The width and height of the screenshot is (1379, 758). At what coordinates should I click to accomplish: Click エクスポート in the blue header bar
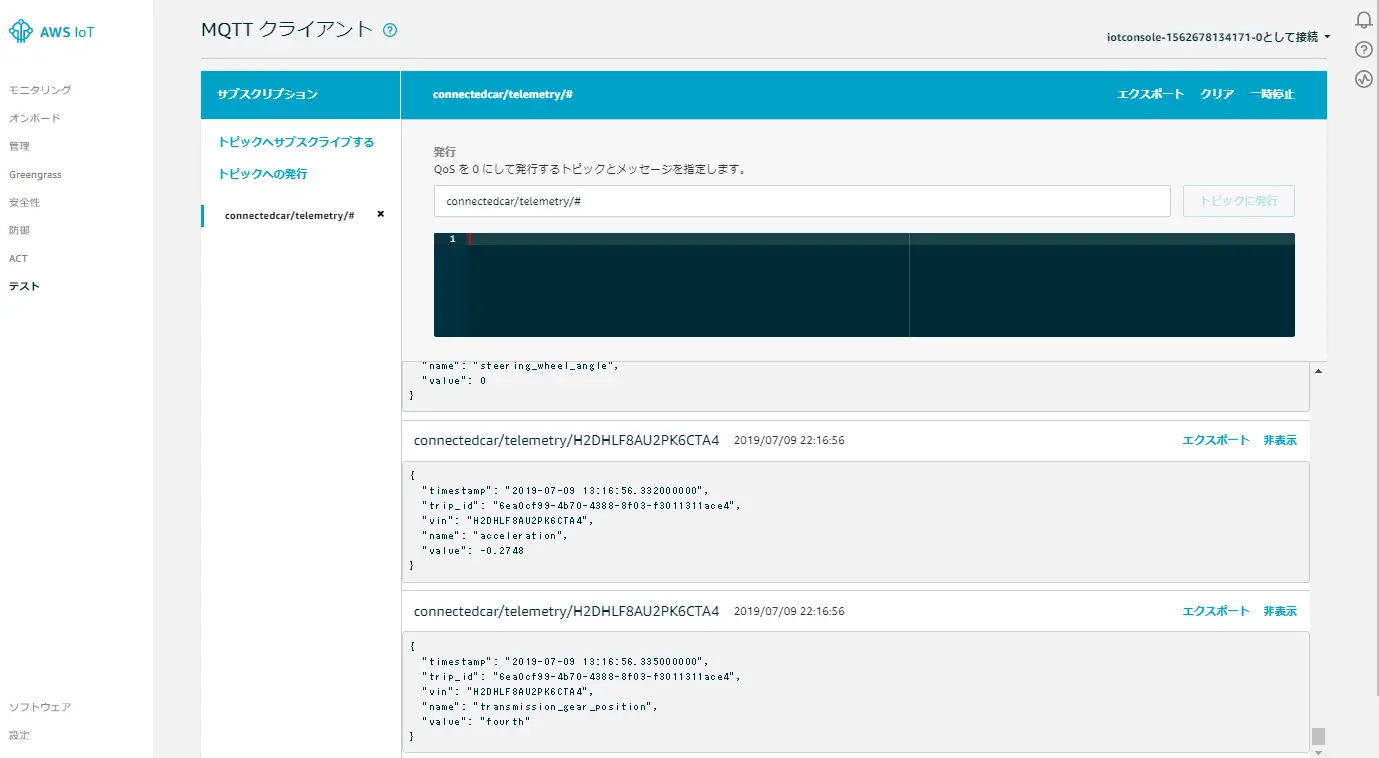1150,94
